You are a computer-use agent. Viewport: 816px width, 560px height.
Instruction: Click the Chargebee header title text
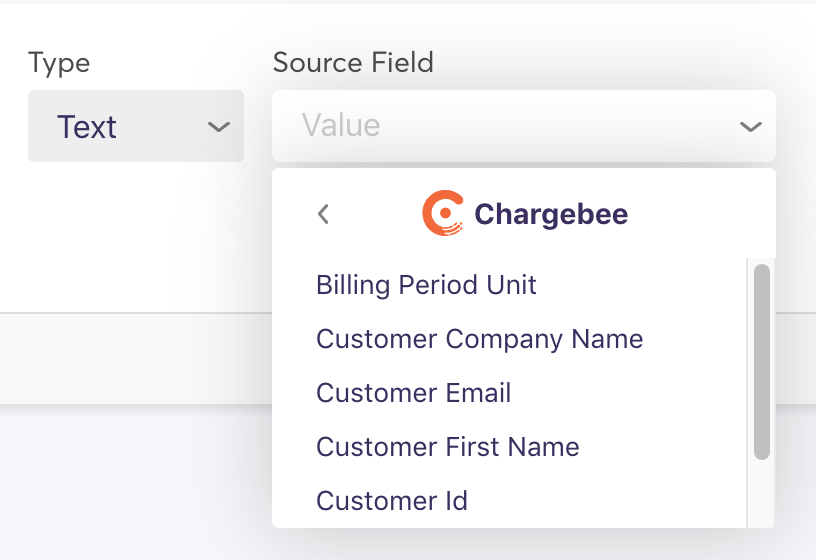(551, 214)
